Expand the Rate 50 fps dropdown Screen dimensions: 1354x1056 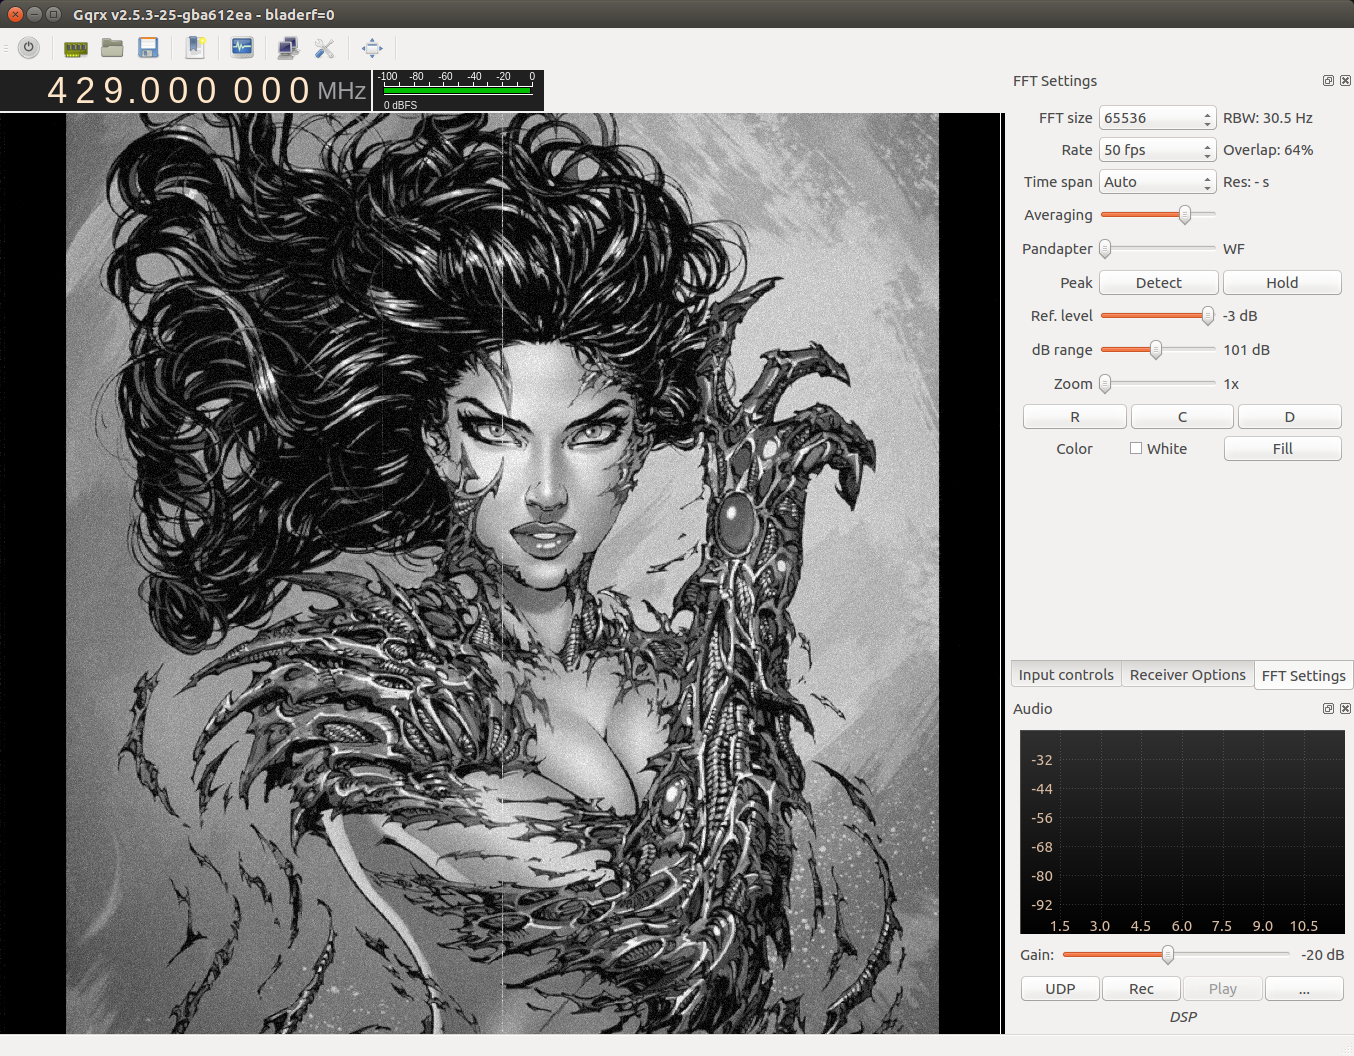click(x=1157, y=150)
